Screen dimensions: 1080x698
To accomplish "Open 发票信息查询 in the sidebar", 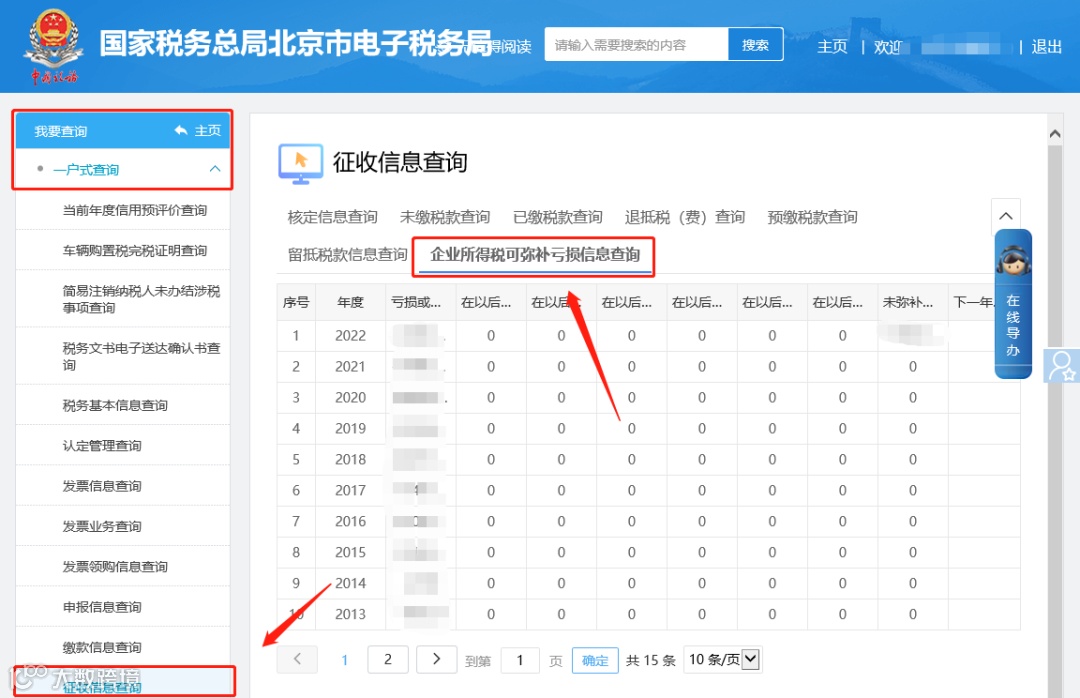I will click(x=102, y=486).
